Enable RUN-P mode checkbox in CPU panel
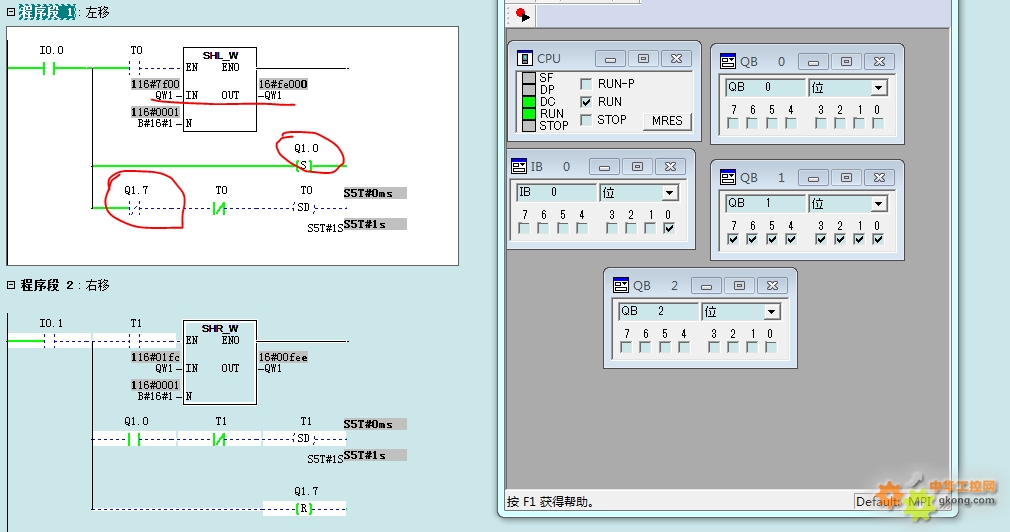The image size is (1010, 532). [586, 84]
